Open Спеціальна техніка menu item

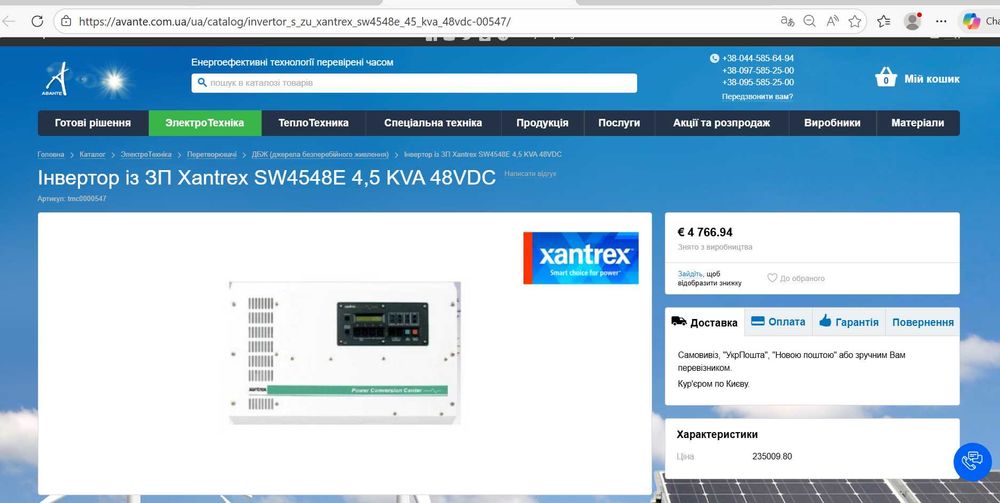433,123
